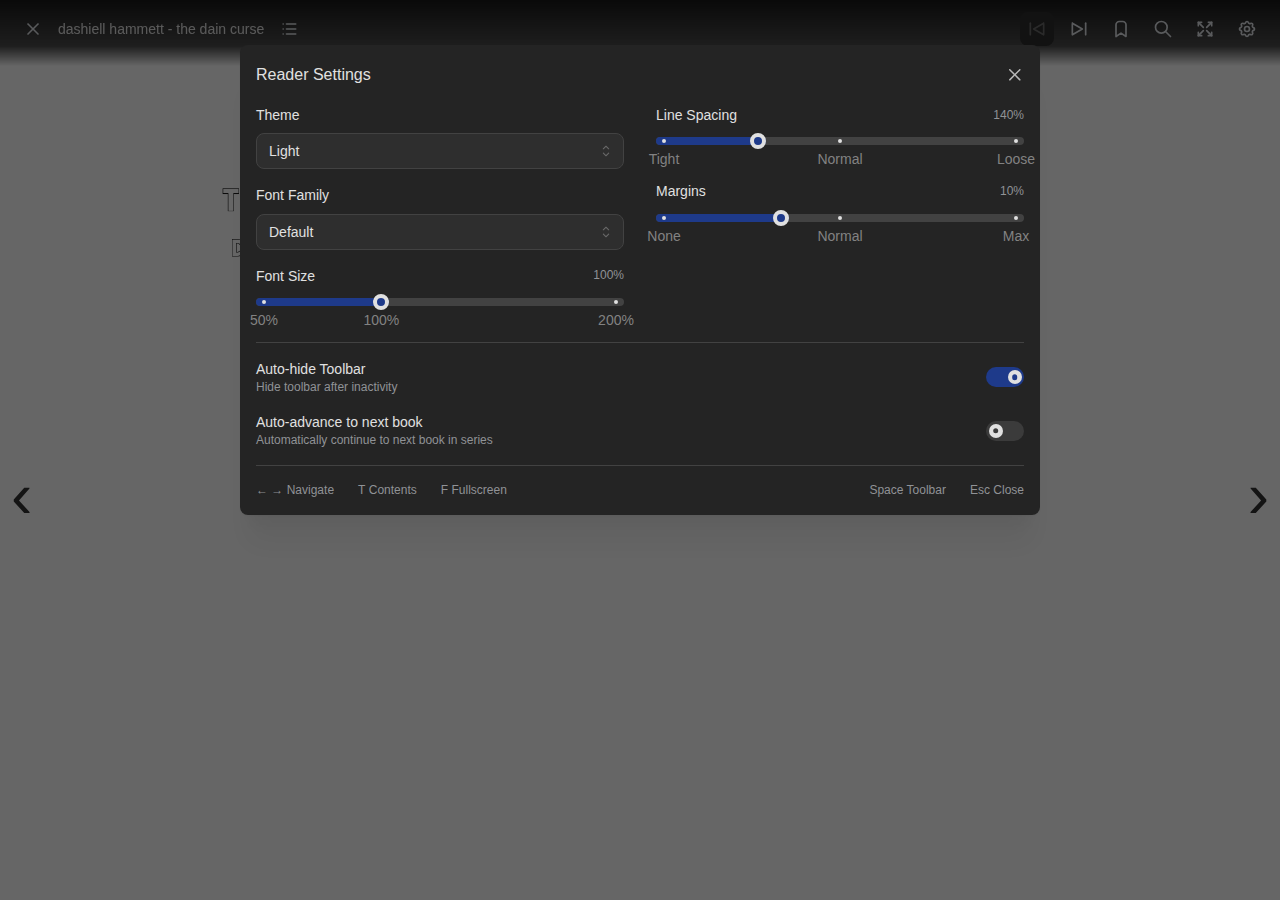Viewport: 1280px width, 900px height.
Task: Jump to the previous chapter
Action: pos(1037,29)
